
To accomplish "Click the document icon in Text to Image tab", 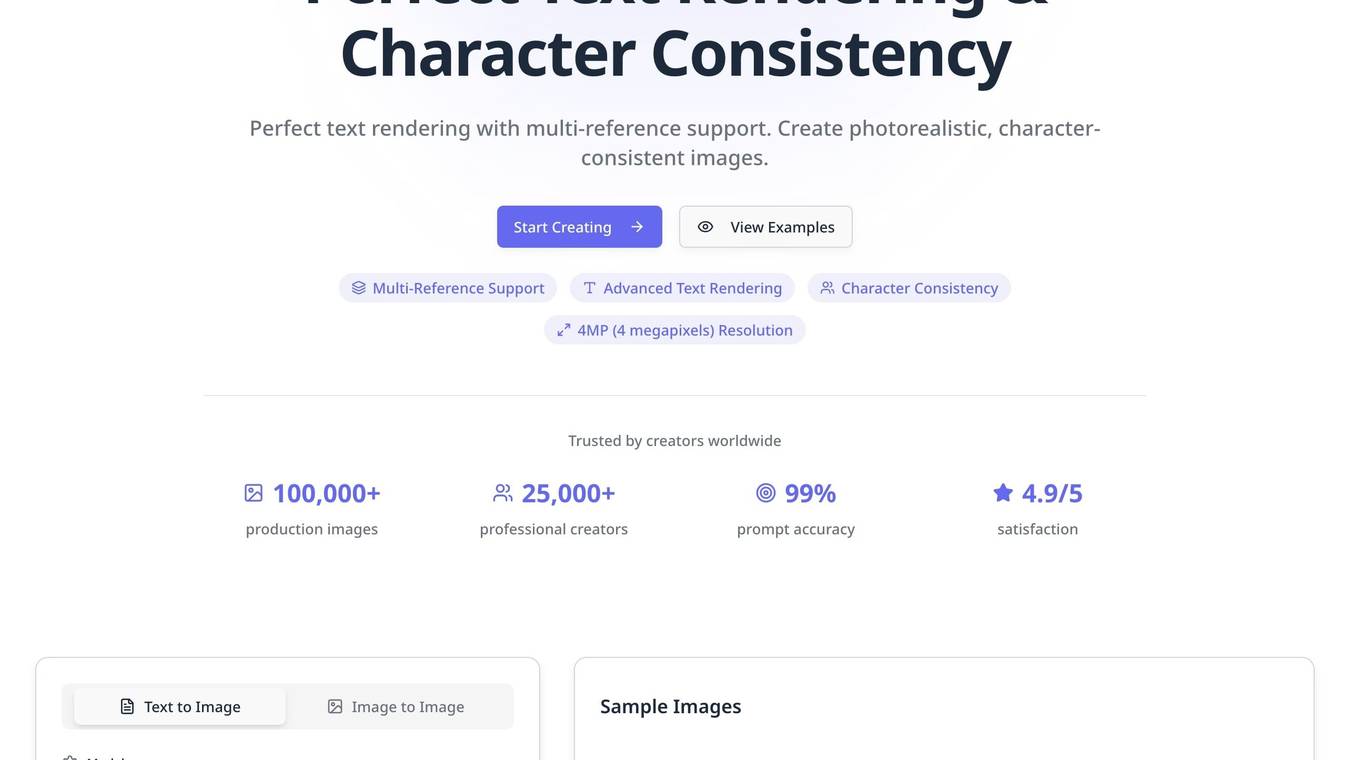I will 127,707.
